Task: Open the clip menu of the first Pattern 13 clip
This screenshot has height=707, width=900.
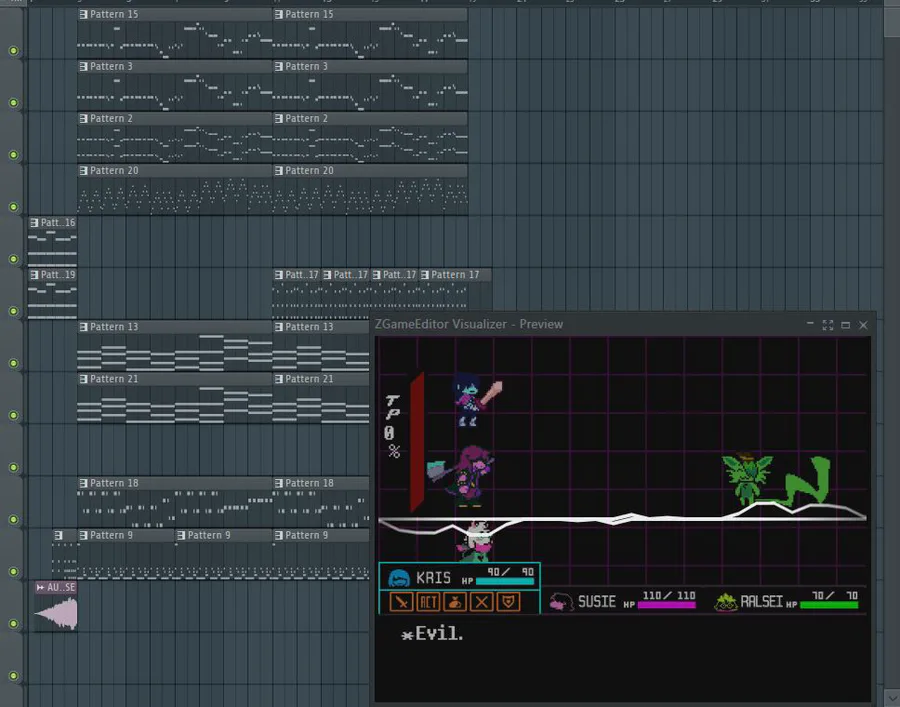Action: coord(83,327)
